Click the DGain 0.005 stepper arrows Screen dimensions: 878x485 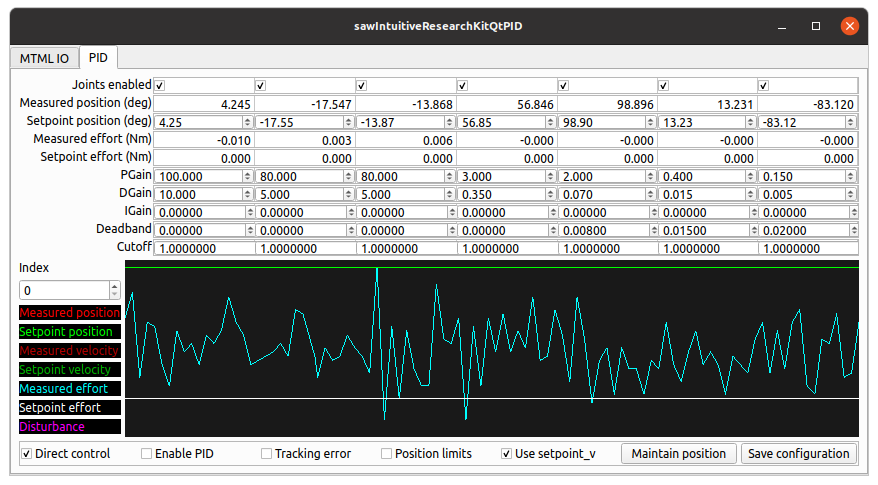[851, 194]
